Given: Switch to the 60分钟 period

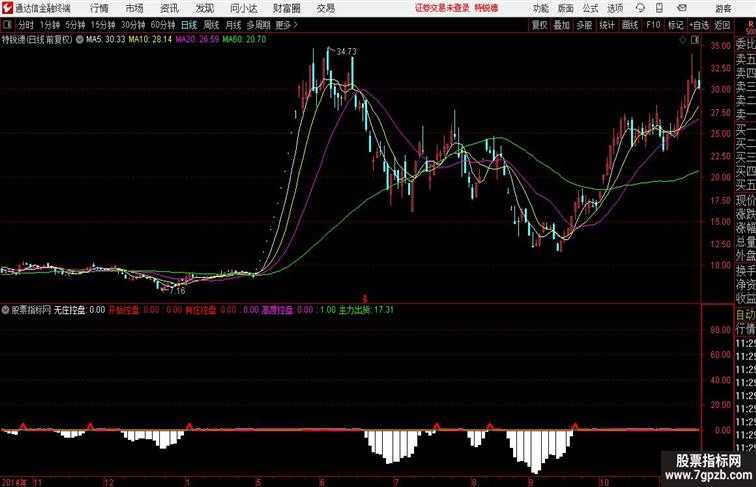Looking at the screenshot, I should click(163, 25).
